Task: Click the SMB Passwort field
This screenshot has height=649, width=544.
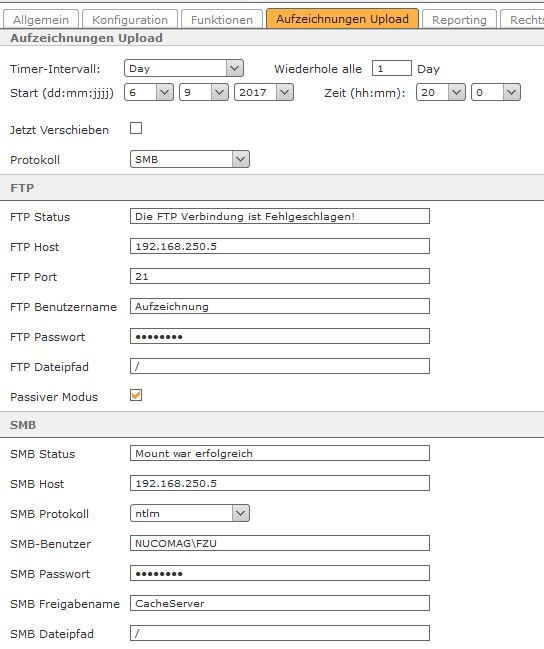Action: tap(280, 573)
